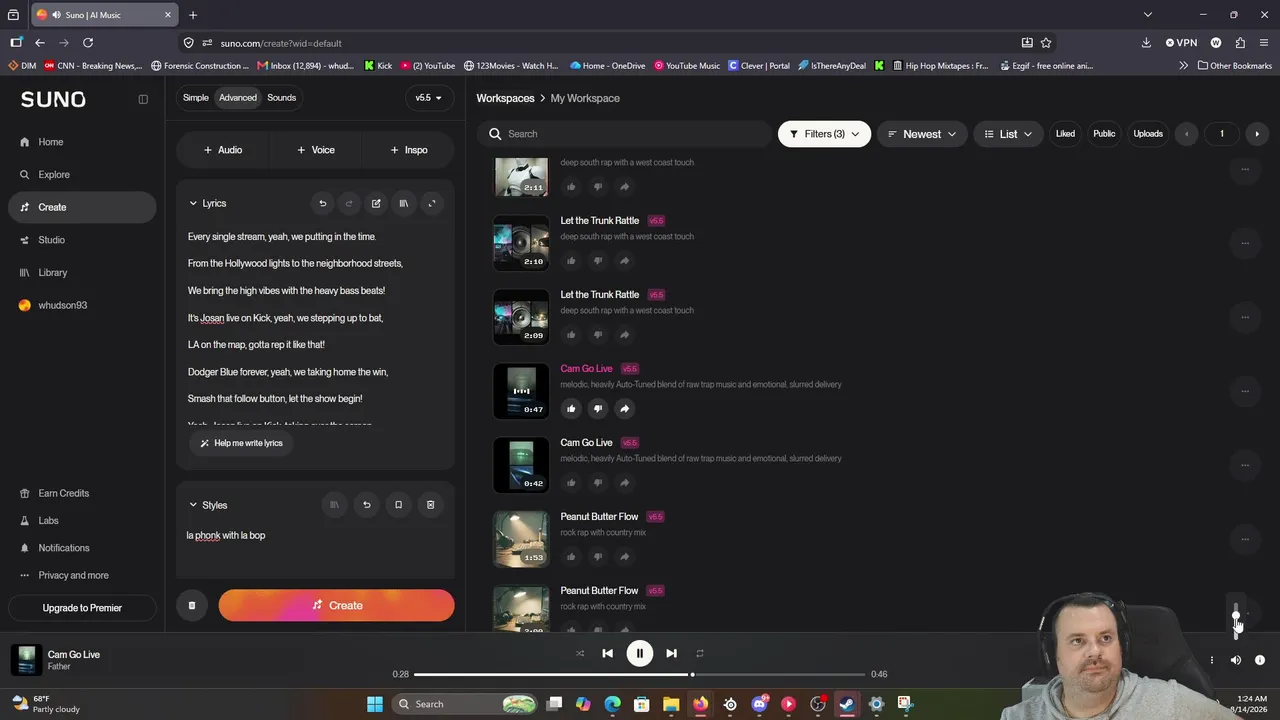Dislike the playing Cam Go Live song
The image size is (1280, 720).
coord(598,408)
